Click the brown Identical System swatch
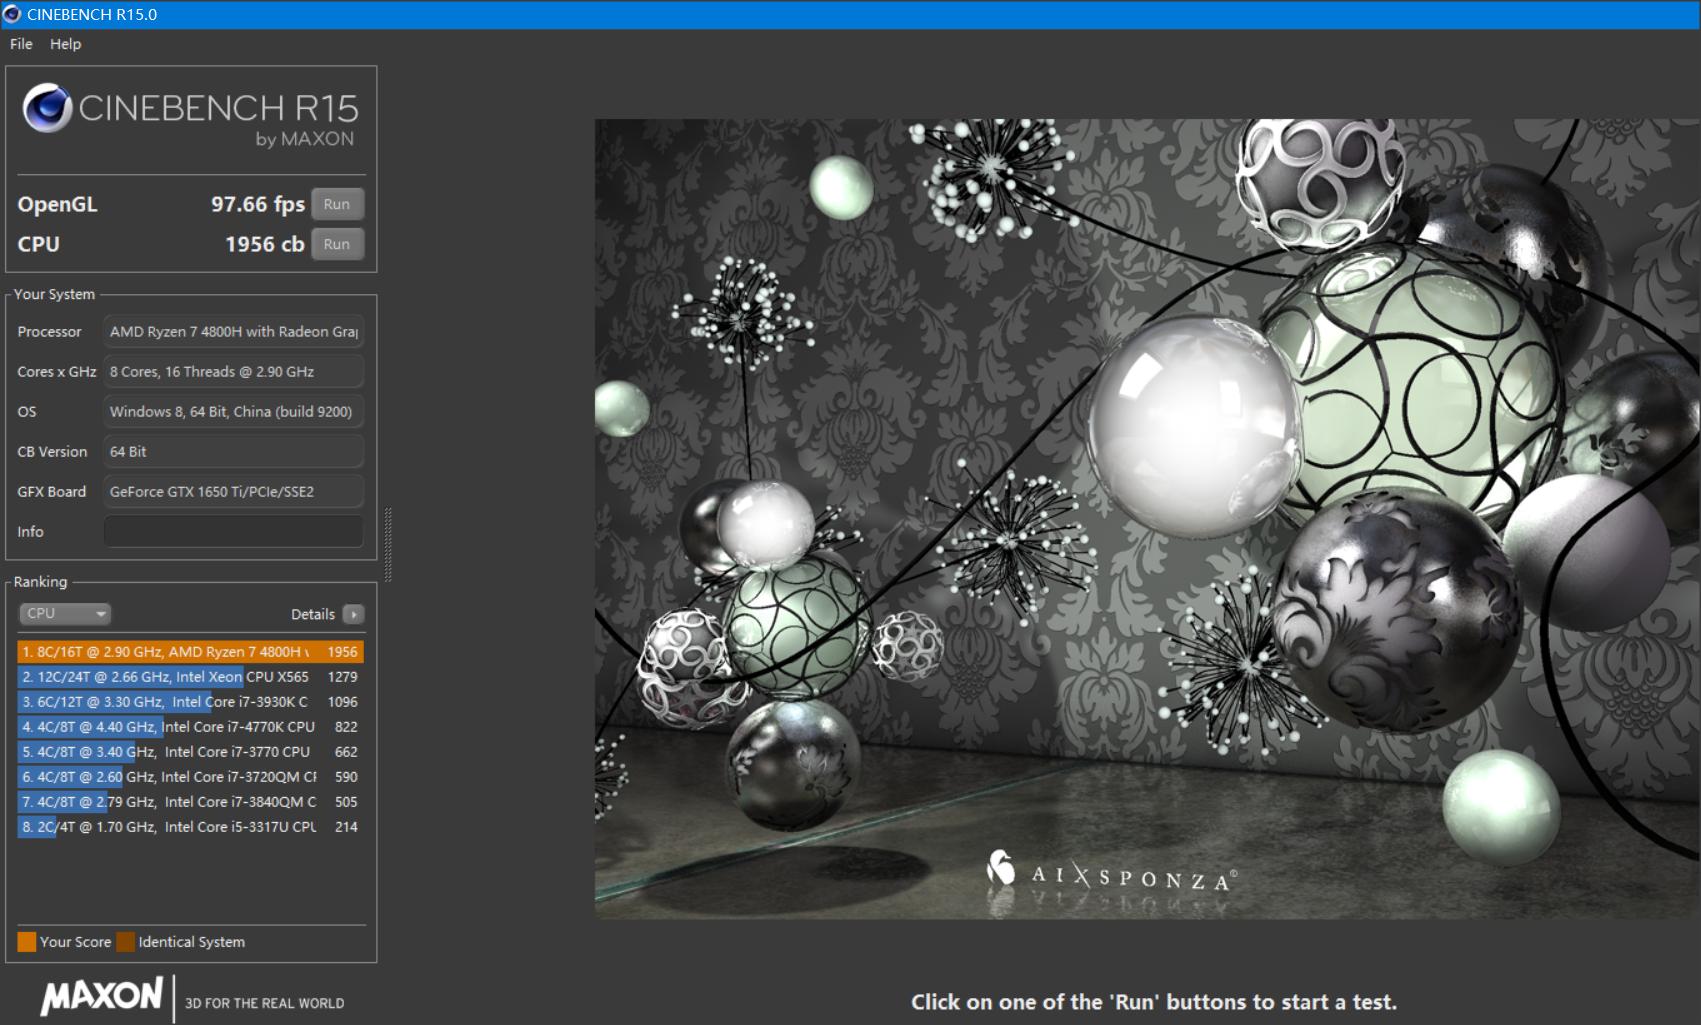This screenshot has width=1701, height=1025. [125, 942]
